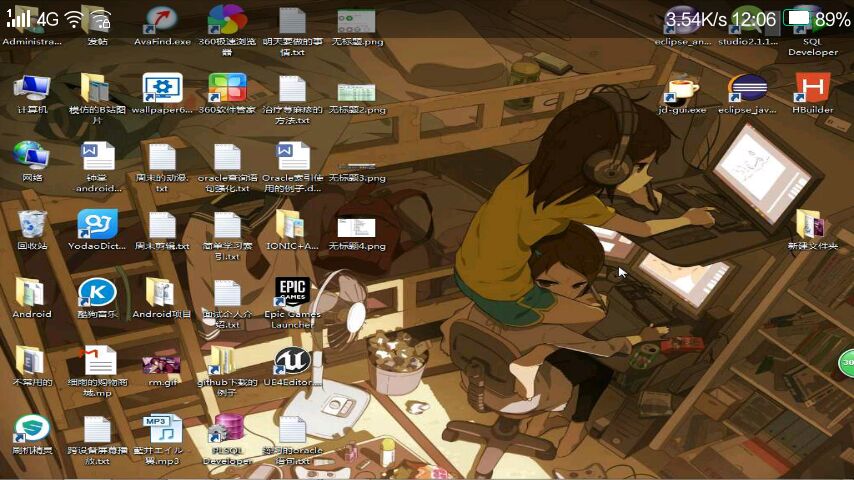Screen dimensions: 854x480
Task: Open the Administrator user folder icon
Action: tap(32, 27)
